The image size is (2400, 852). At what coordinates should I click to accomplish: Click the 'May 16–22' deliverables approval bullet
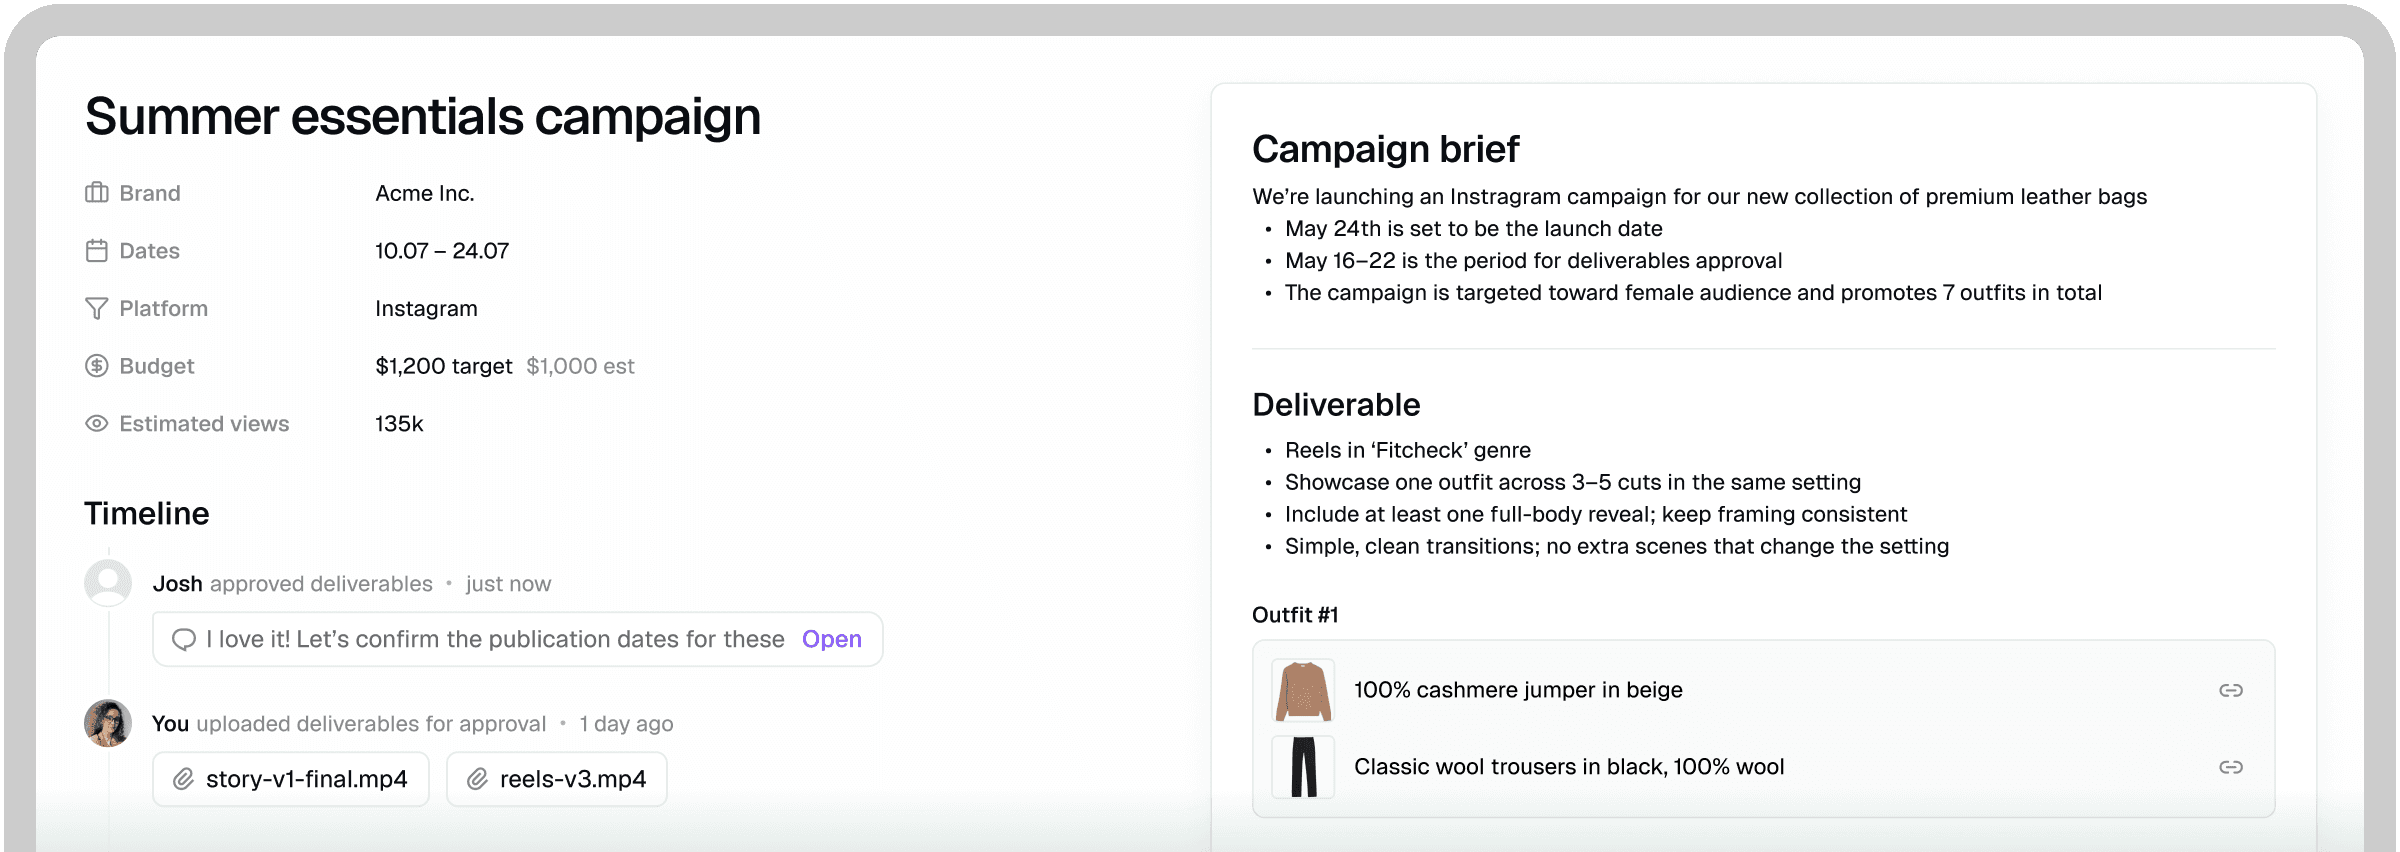1533,261
